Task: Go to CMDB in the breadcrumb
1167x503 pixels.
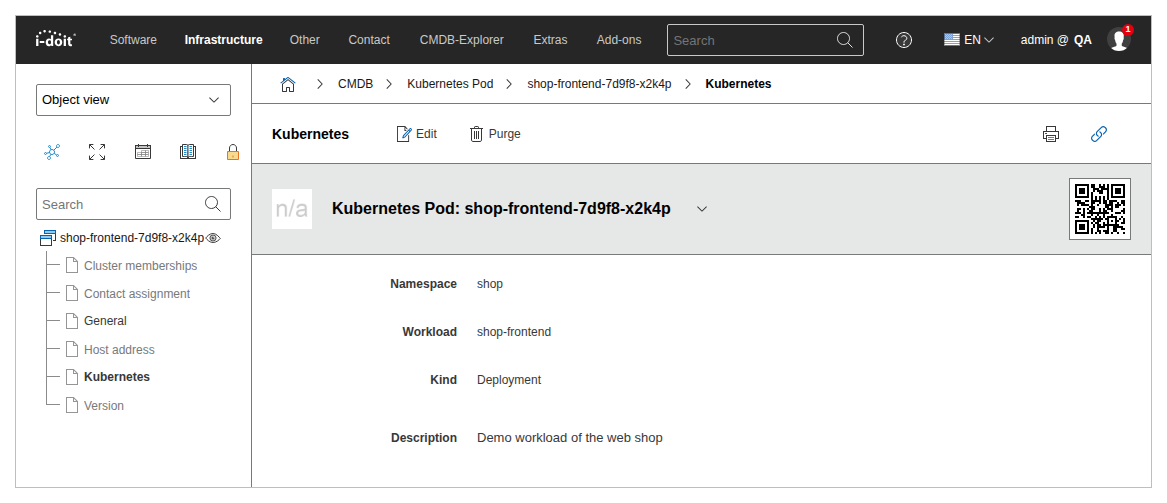Action: pos(356,84)
